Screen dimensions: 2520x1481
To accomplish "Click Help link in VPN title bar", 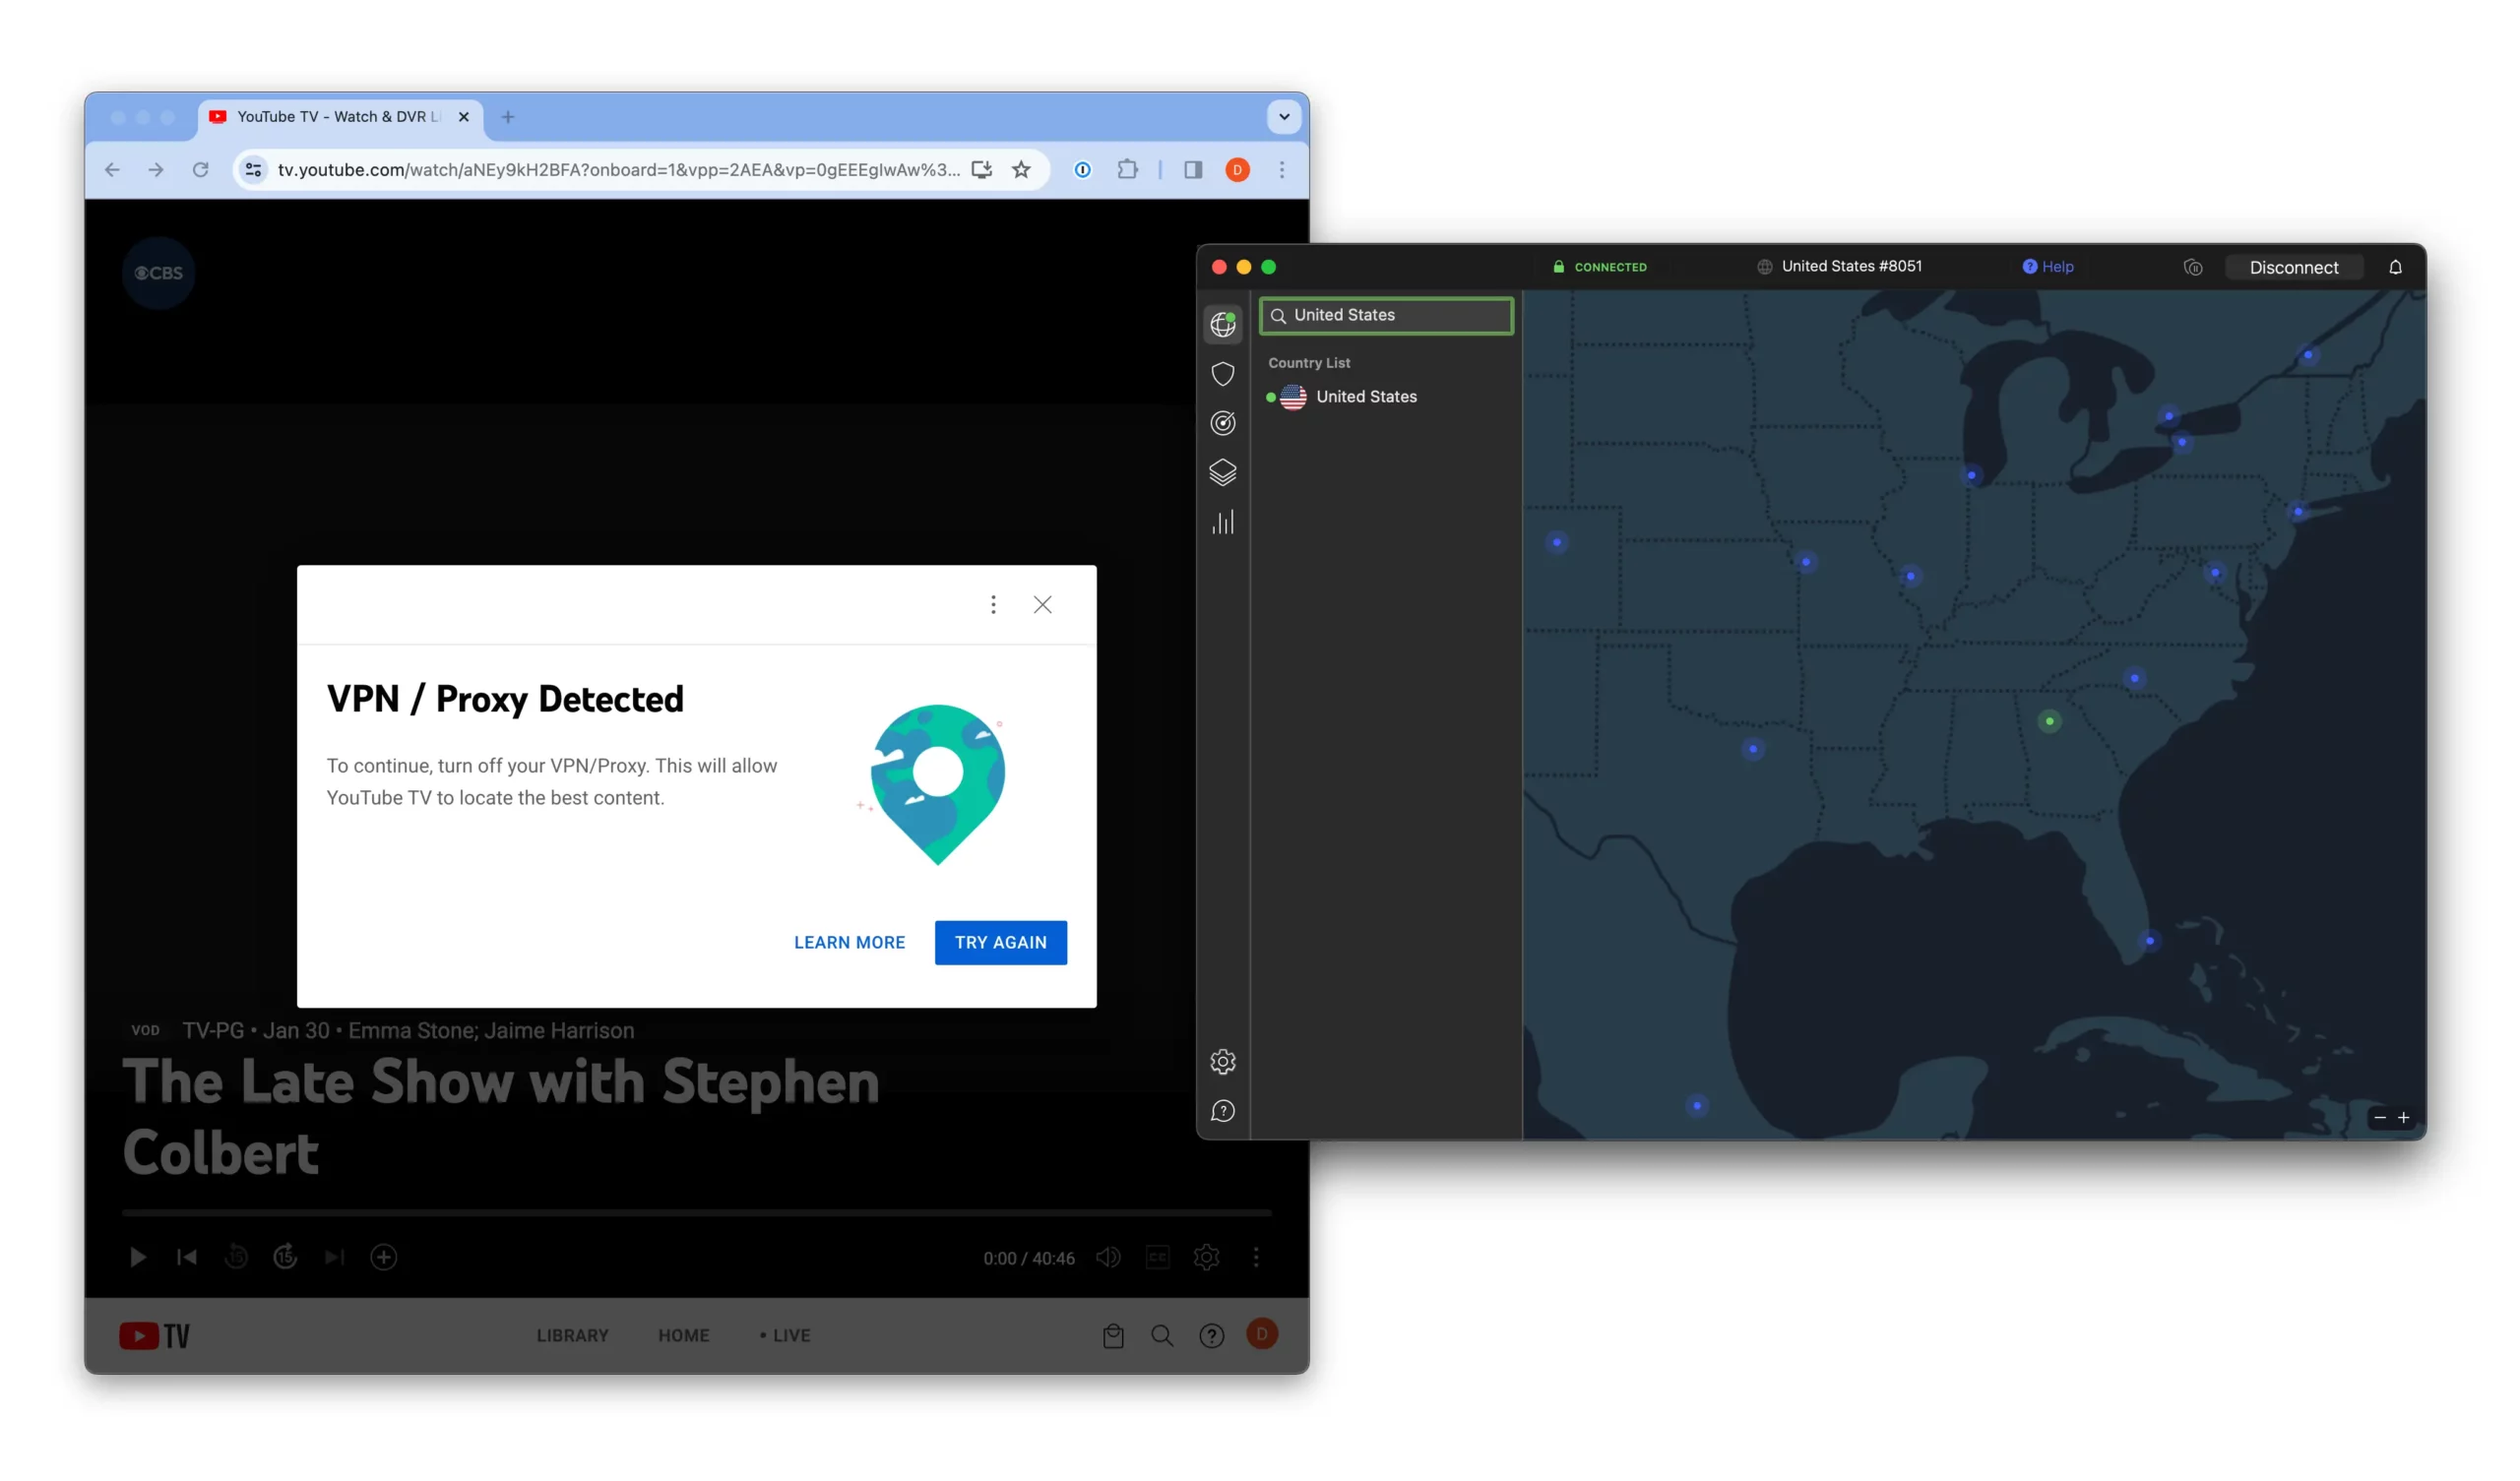I will (2047, 267).
